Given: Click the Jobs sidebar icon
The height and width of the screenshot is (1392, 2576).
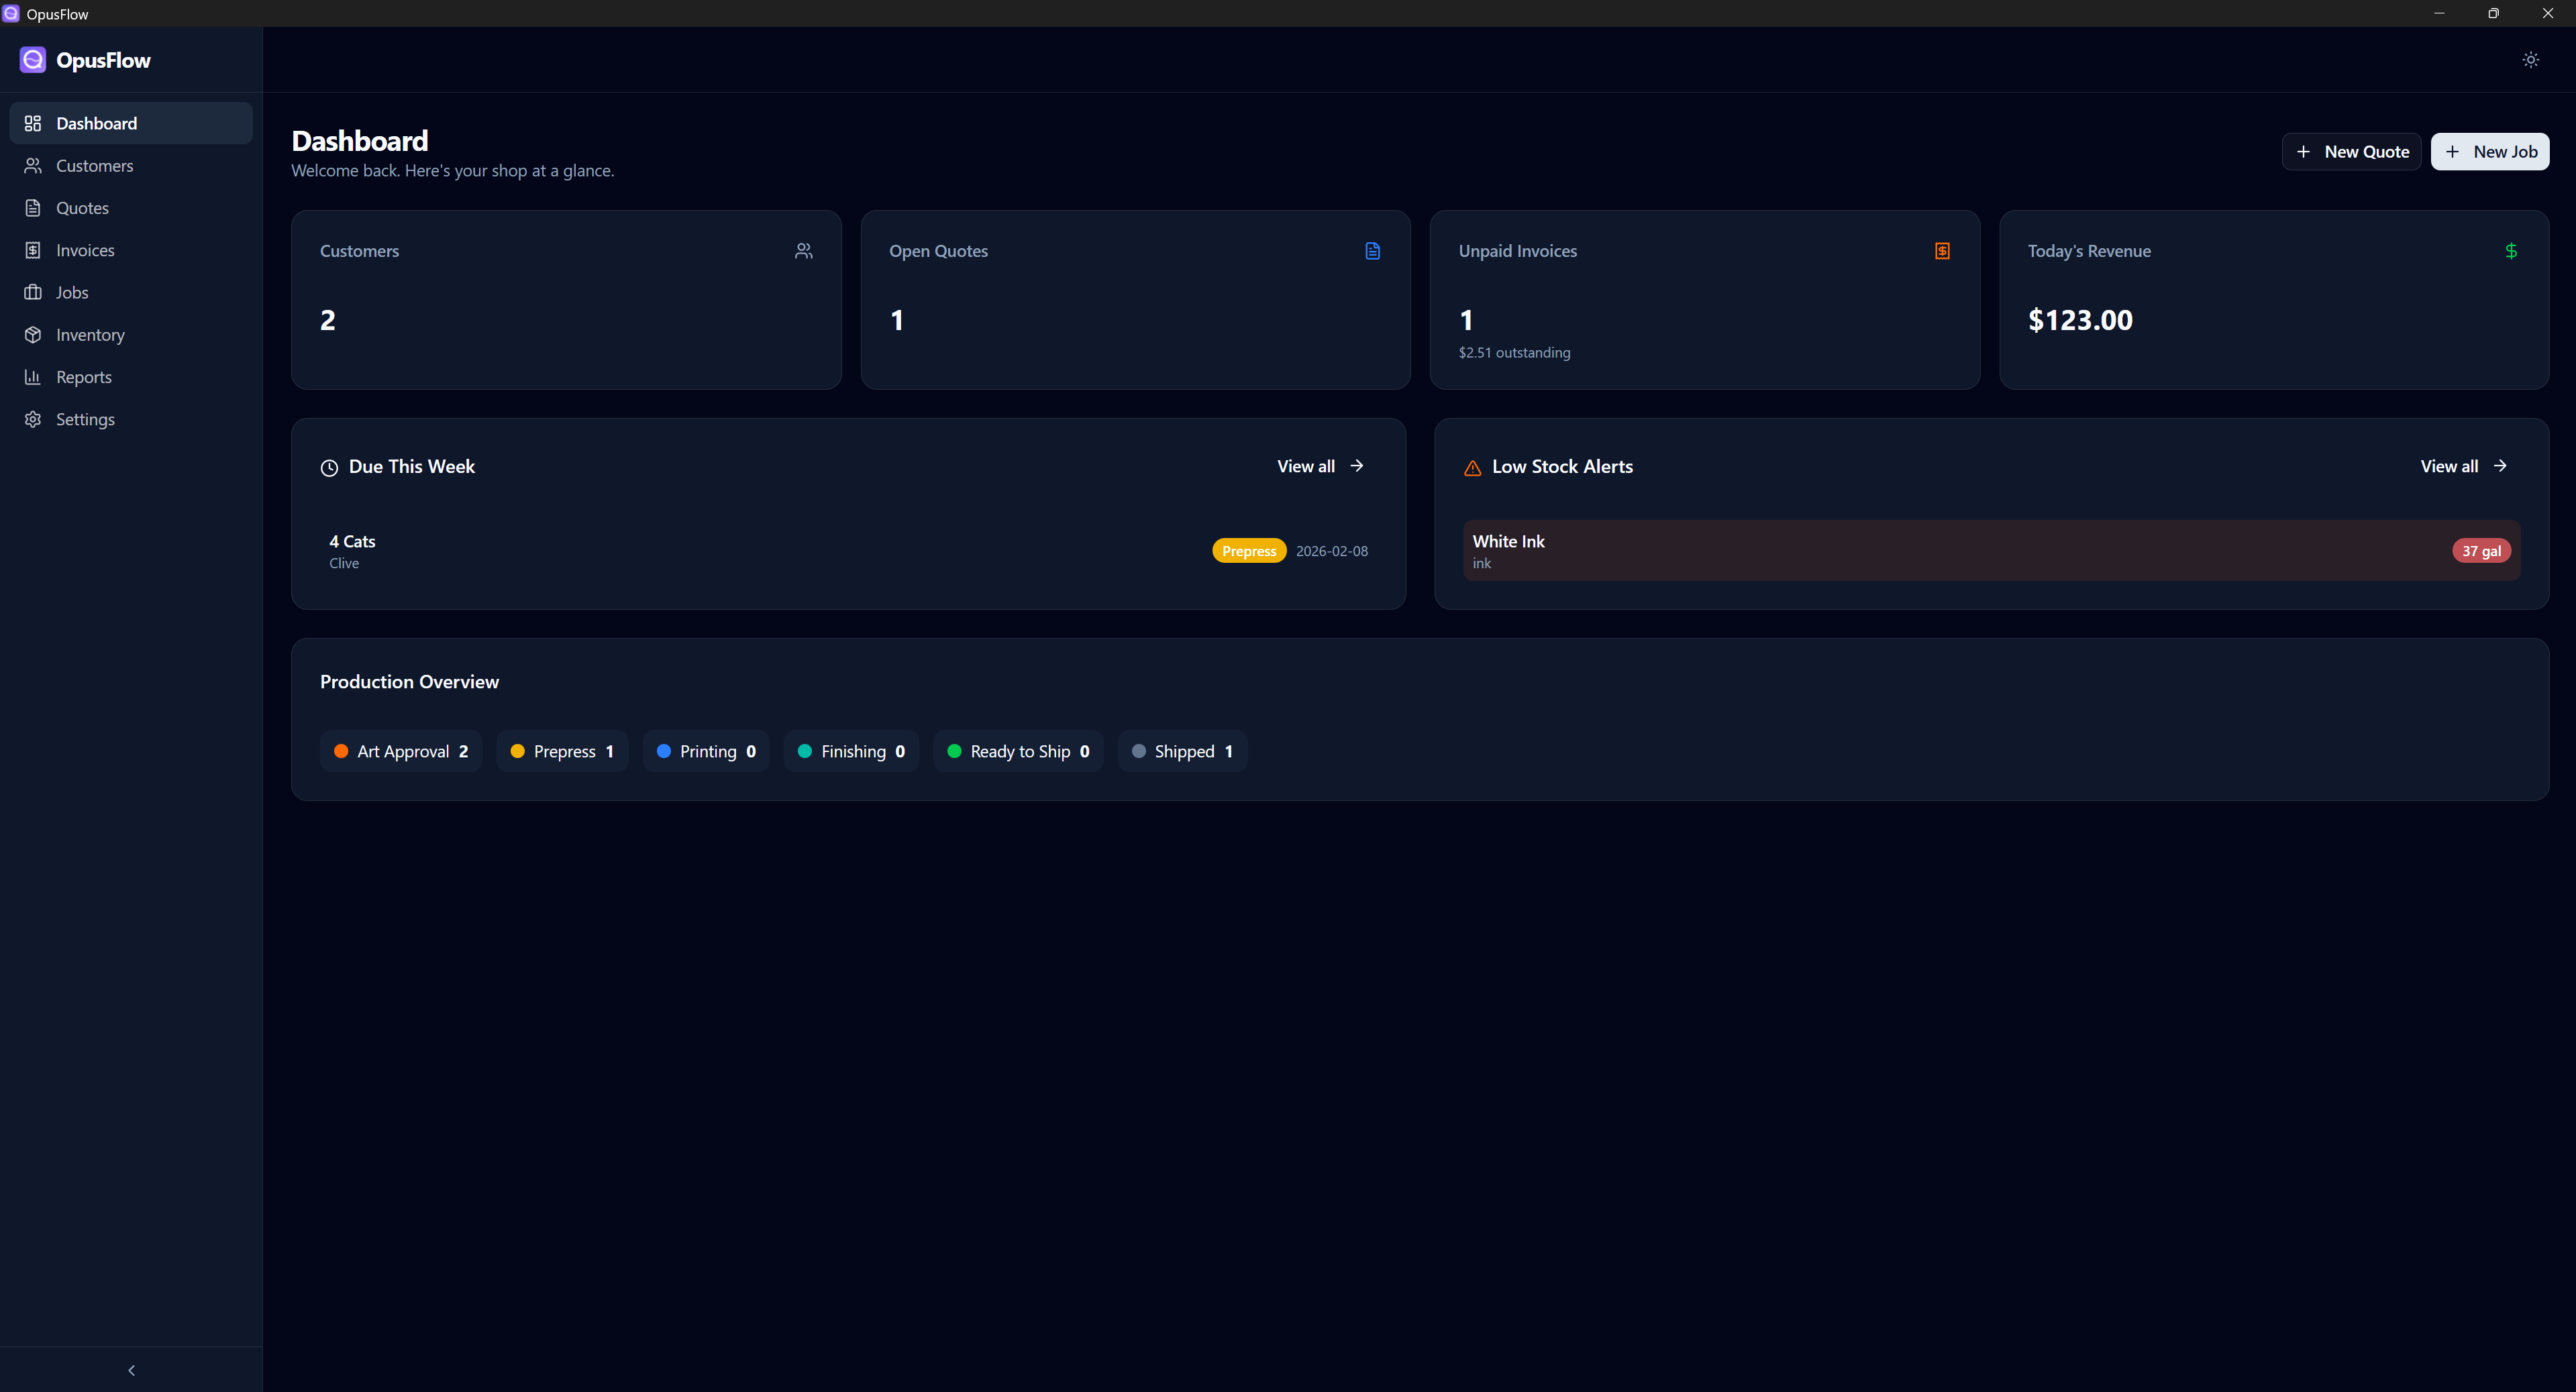Looking at the screenshot, I should pyautogui.click(x=33, y=292).
